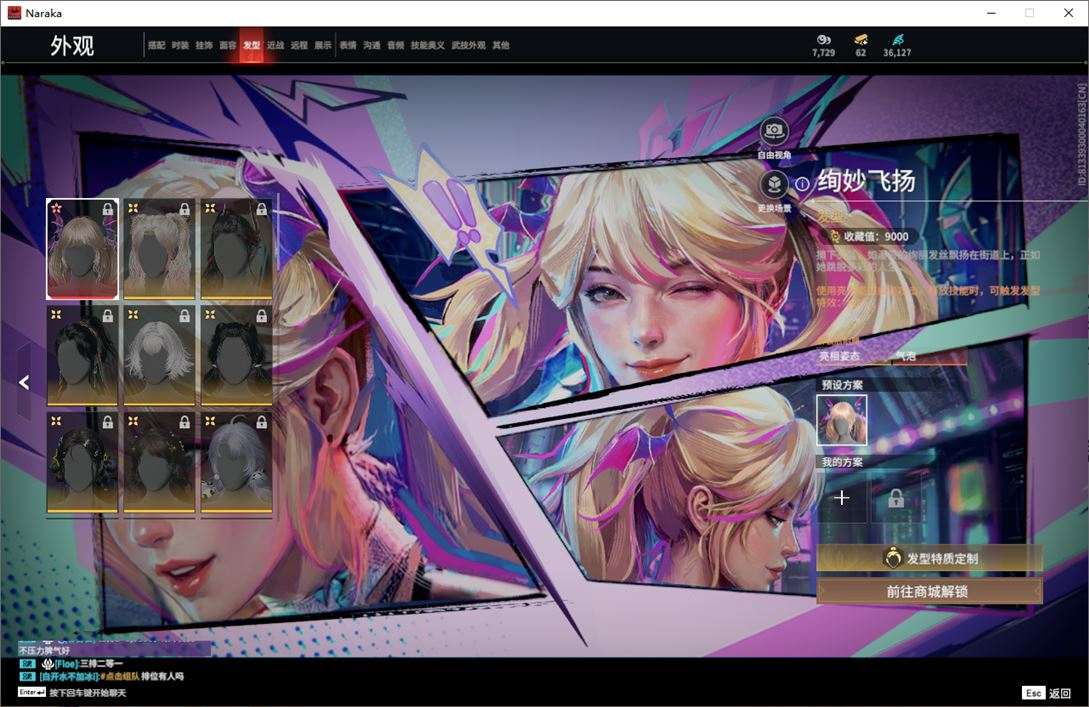
Task: Select the dark hairstyle in bottom-middle cell
Action: coord(159,463)
